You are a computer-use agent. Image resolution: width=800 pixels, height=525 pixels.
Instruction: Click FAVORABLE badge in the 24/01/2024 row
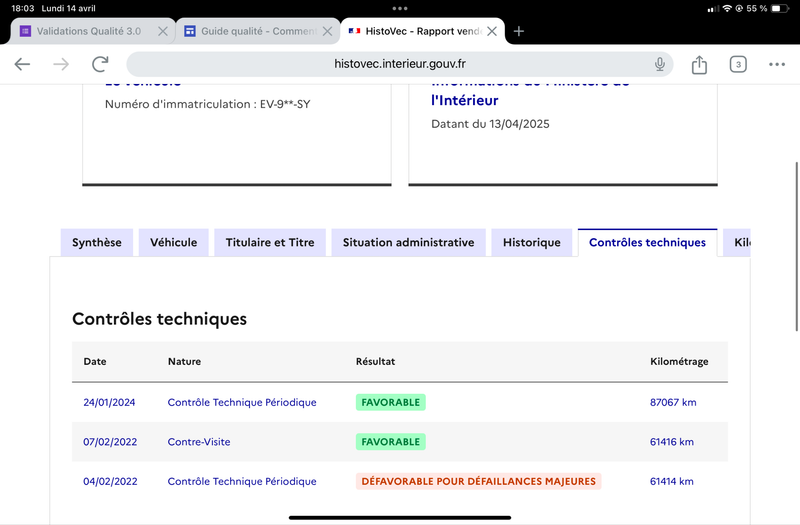tap(391, 402)
